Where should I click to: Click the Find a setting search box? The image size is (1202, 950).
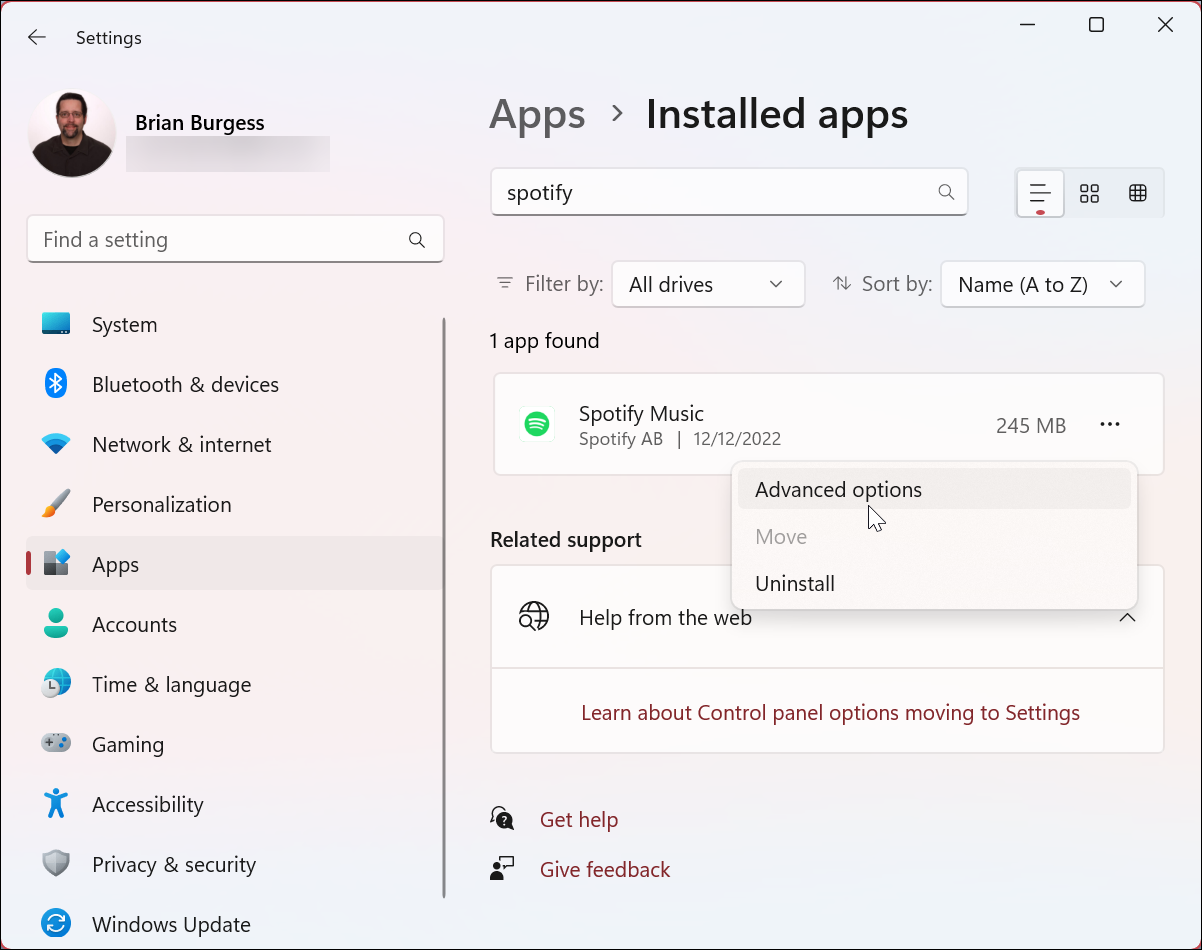click(235, 240)
